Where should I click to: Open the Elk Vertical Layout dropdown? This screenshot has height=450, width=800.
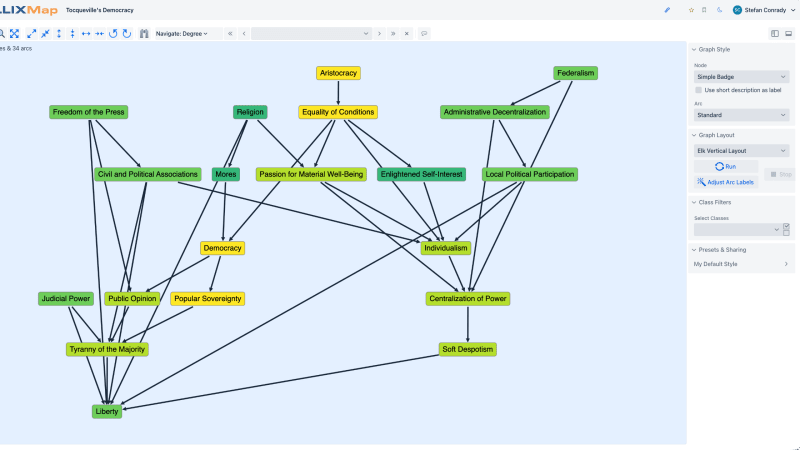click(x=741, y=151)
